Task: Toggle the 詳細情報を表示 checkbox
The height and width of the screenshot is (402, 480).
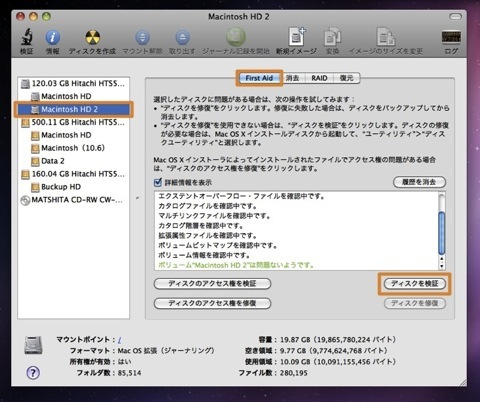Action: point(158,182)
